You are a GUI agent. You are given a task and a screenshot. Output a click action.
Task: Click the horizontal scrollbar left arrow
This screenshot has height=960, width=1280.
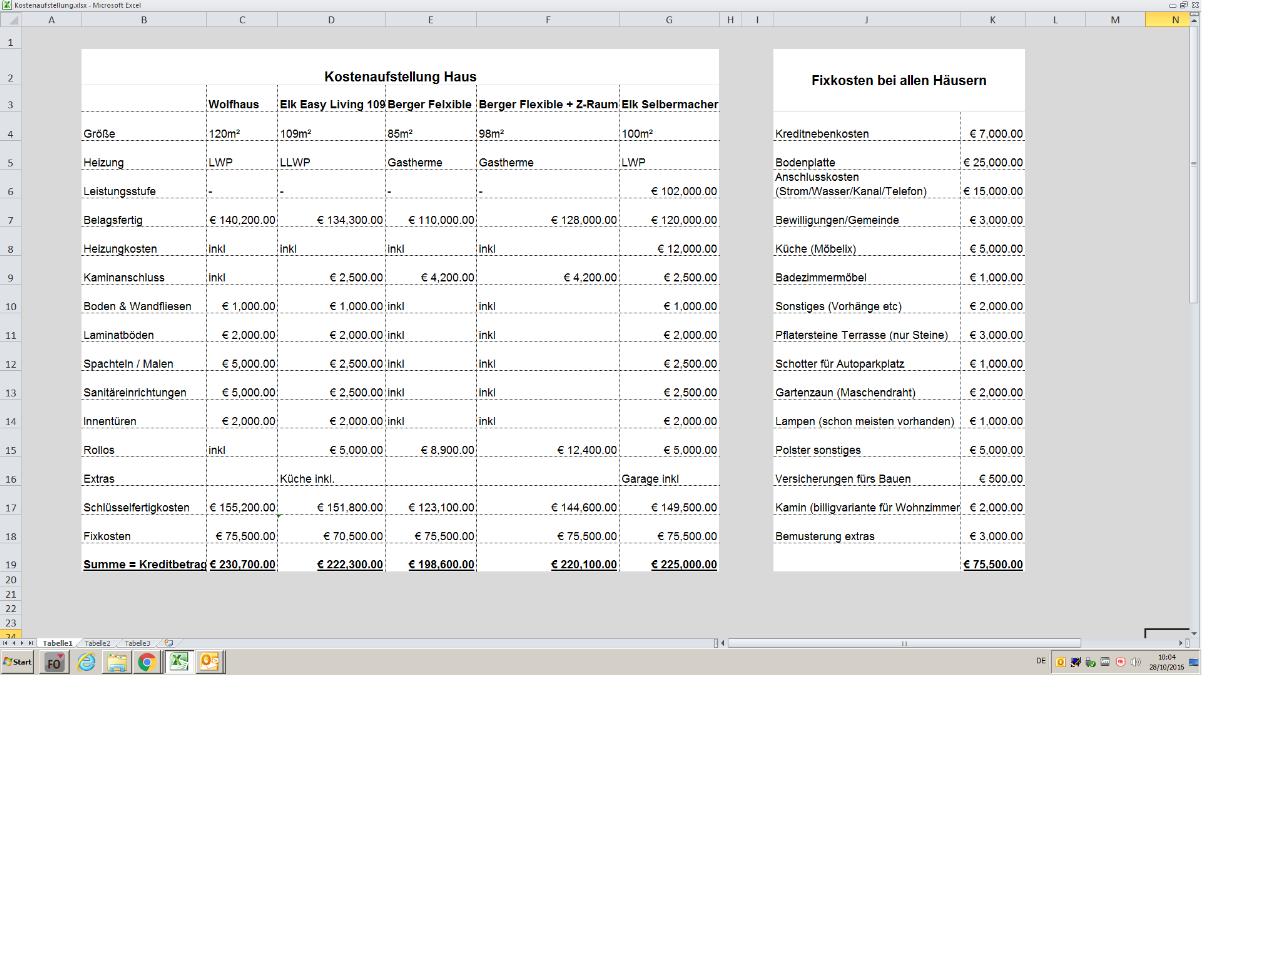pos(723,643)
